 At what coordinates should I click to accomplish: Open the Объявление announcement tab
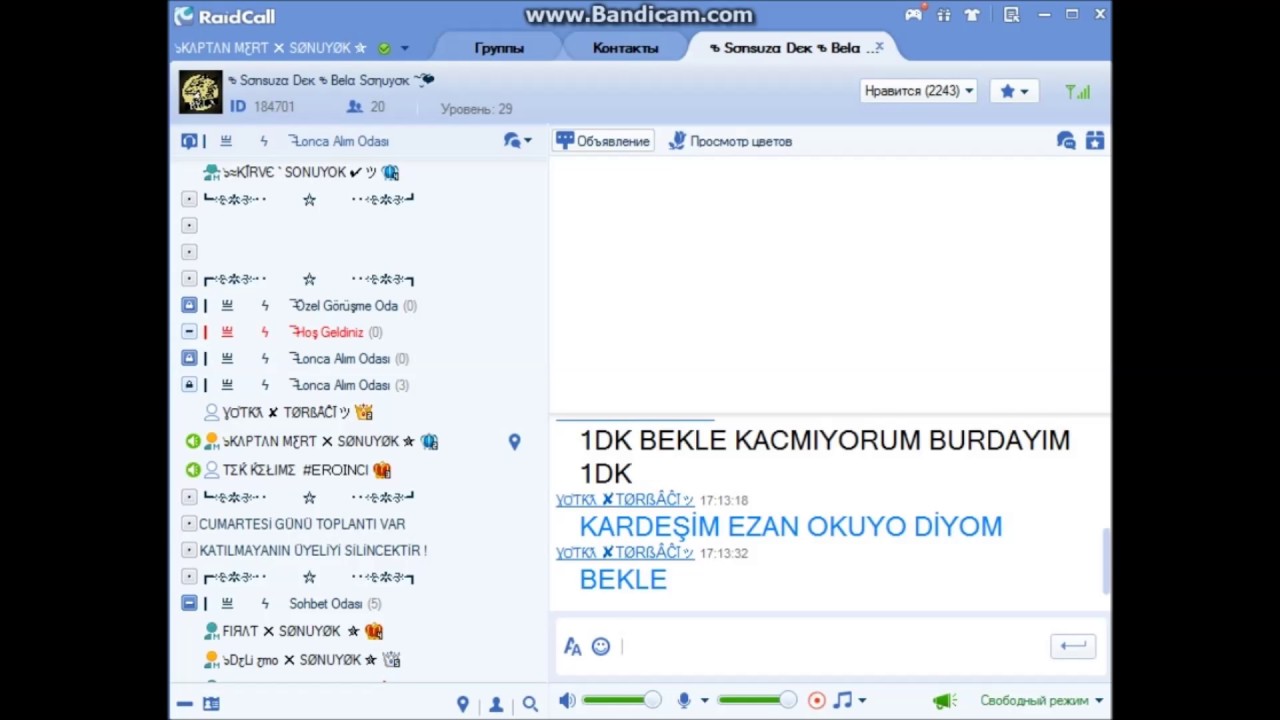[603, 141]
